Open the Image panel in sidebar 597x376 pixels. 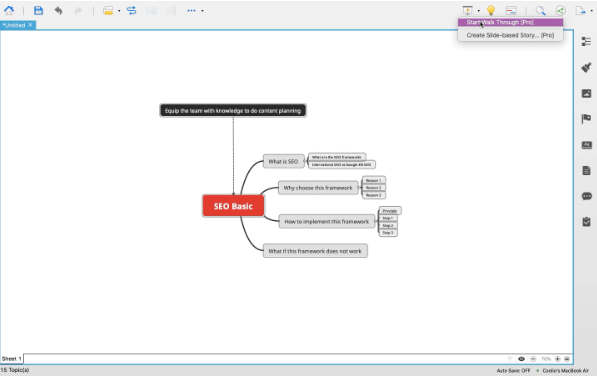pyautogui.click(x=586, y=93)
